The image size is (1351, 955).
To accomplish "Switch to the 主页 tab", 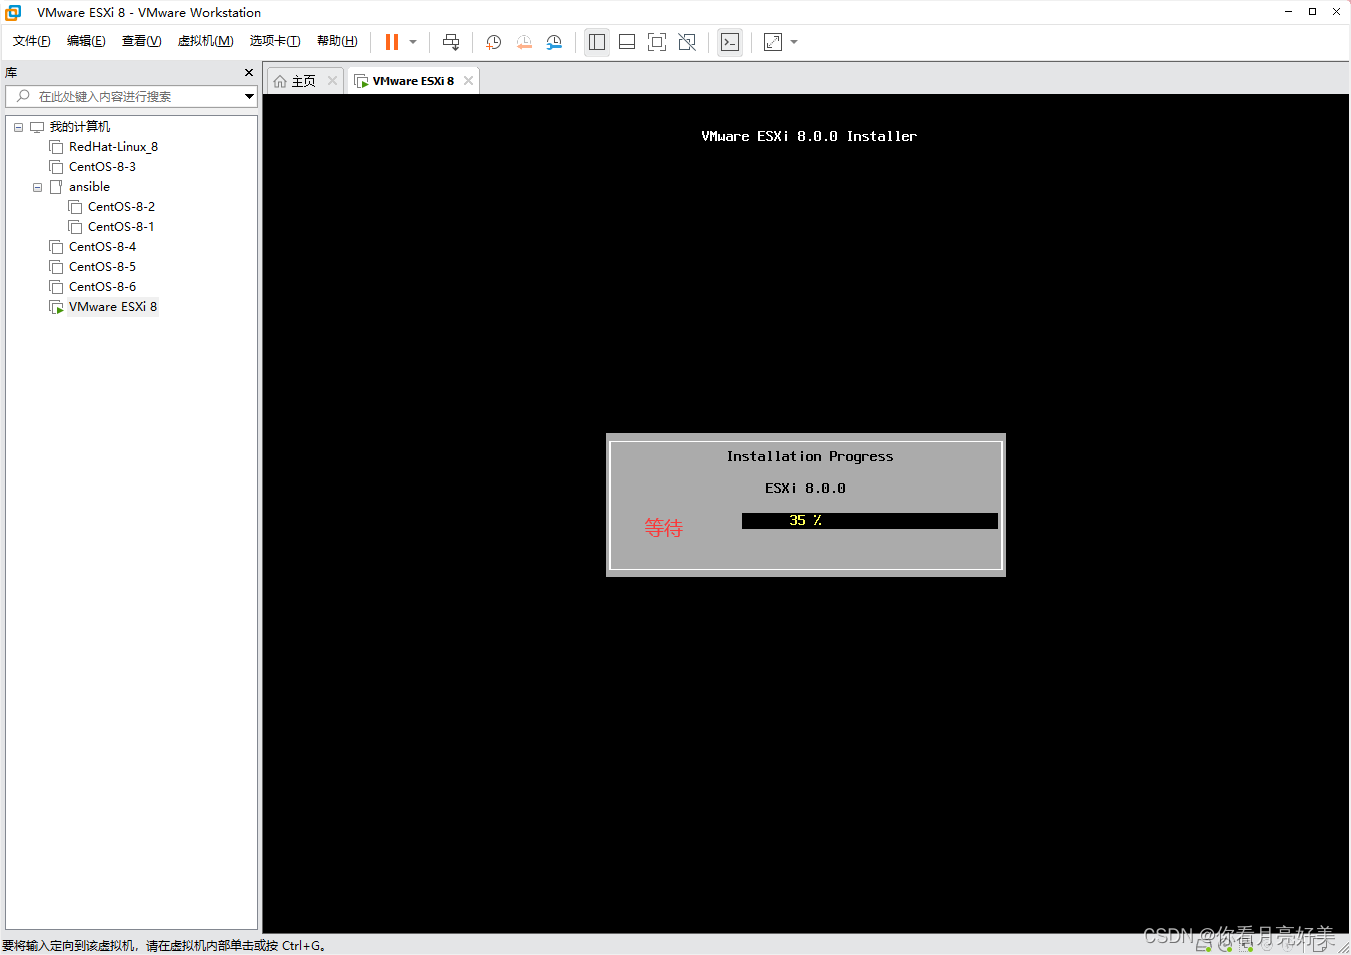I will point(304,81).
